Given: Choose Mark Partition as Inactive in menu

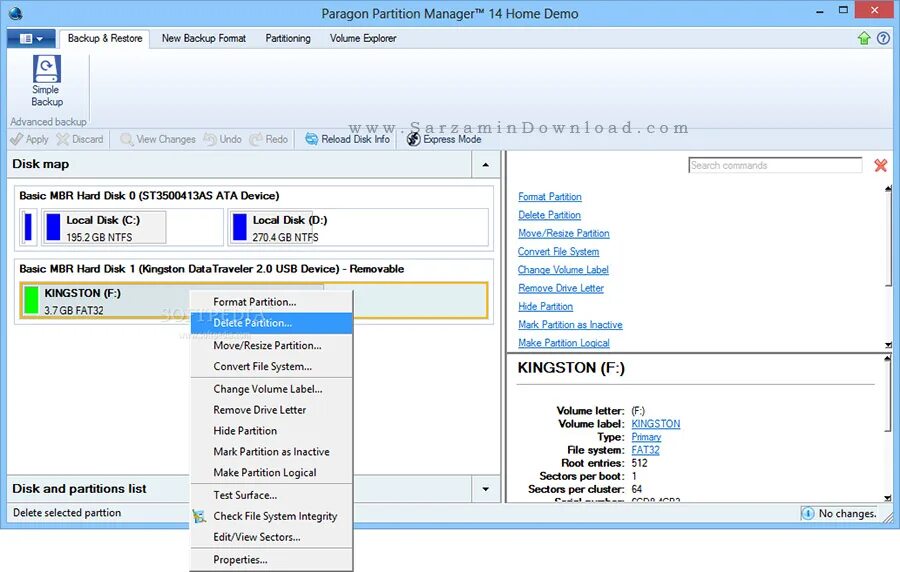Looking at the screenshot, I should tap(271, 452).
